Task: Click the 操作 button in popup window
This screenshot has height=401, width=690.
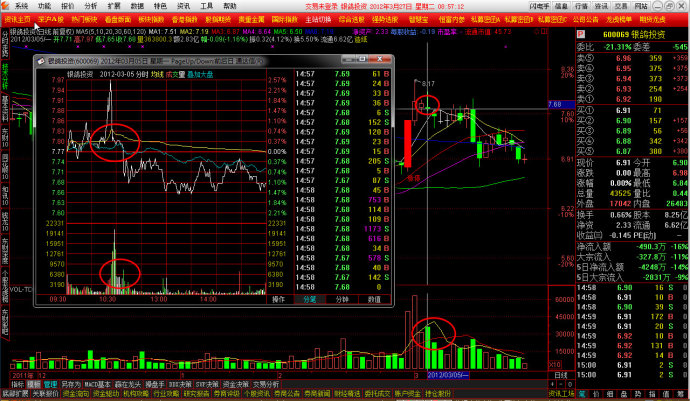Action: point(278,299)
